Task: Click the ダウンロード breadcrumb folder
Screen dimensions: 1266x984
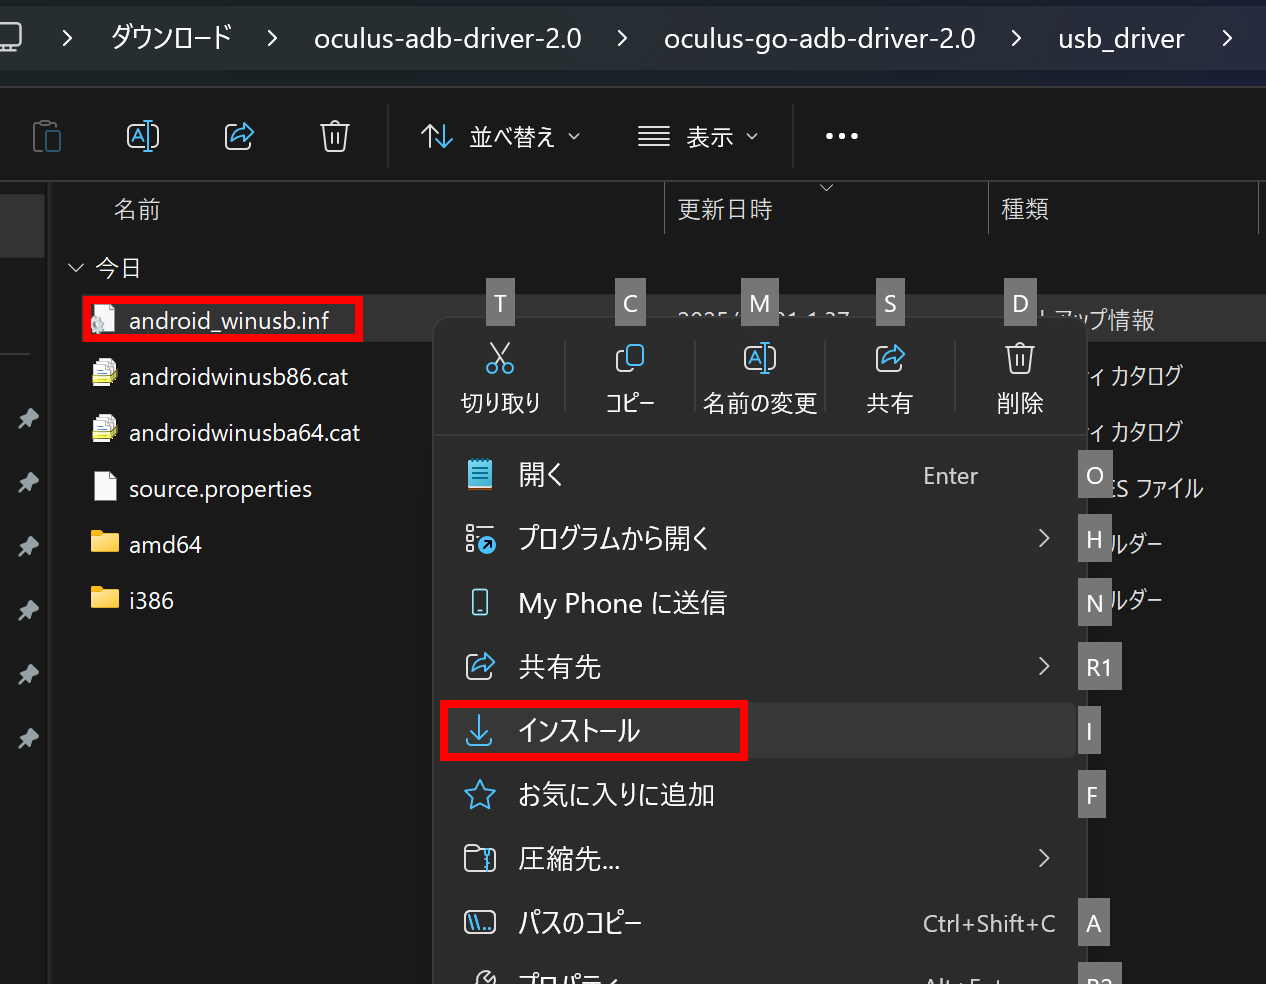Action: [x=171, y=39]
